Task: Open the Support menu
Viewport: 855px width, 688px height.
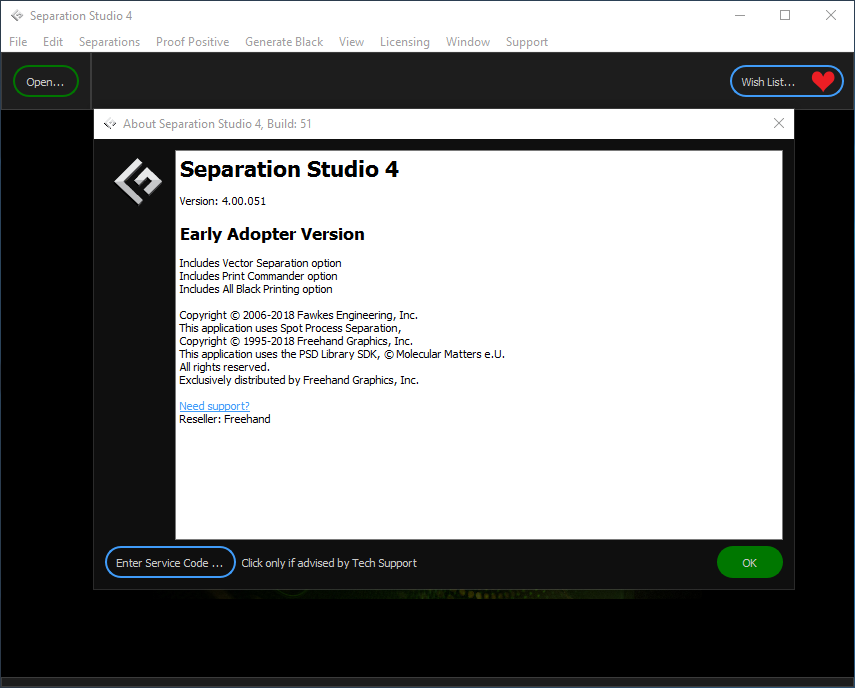Action: click(x=527, y=42)
